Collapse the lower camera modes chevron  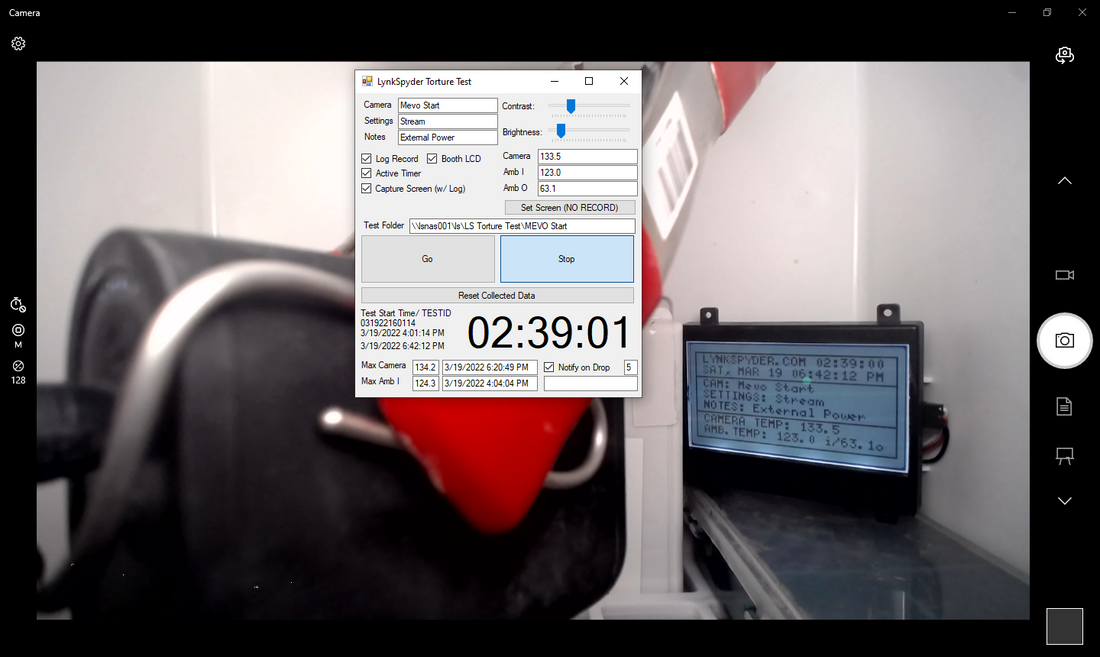coord(1064,500)
